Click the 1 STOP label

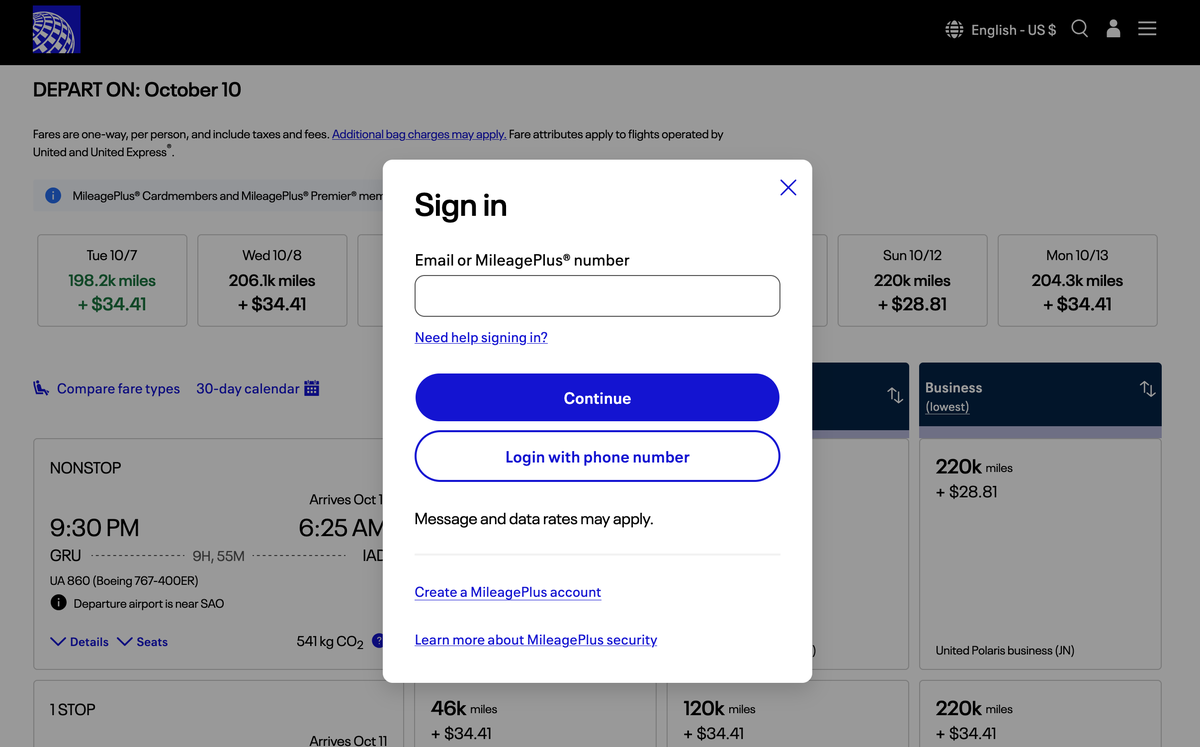tap(73, 710)
